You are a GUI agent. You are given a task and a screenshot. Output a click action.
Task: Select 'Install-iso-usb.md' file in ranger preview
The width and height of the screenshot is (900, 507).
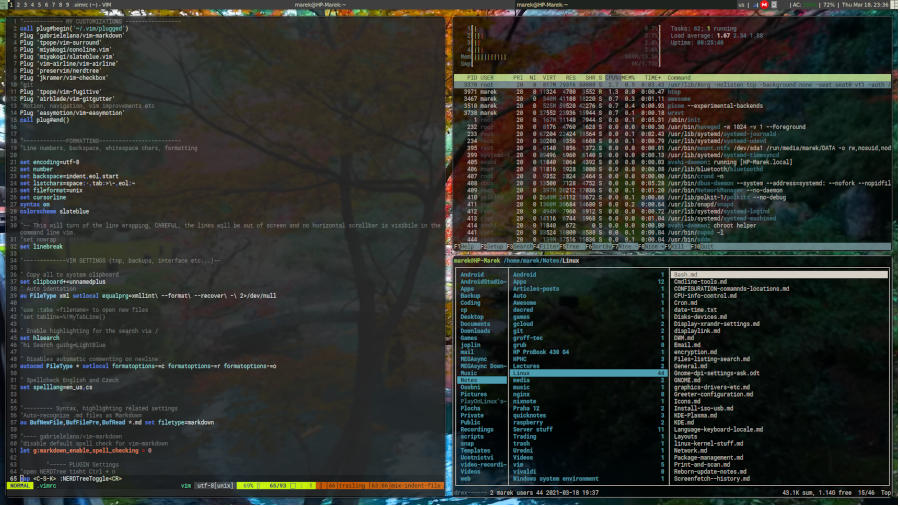pos(703,408)
